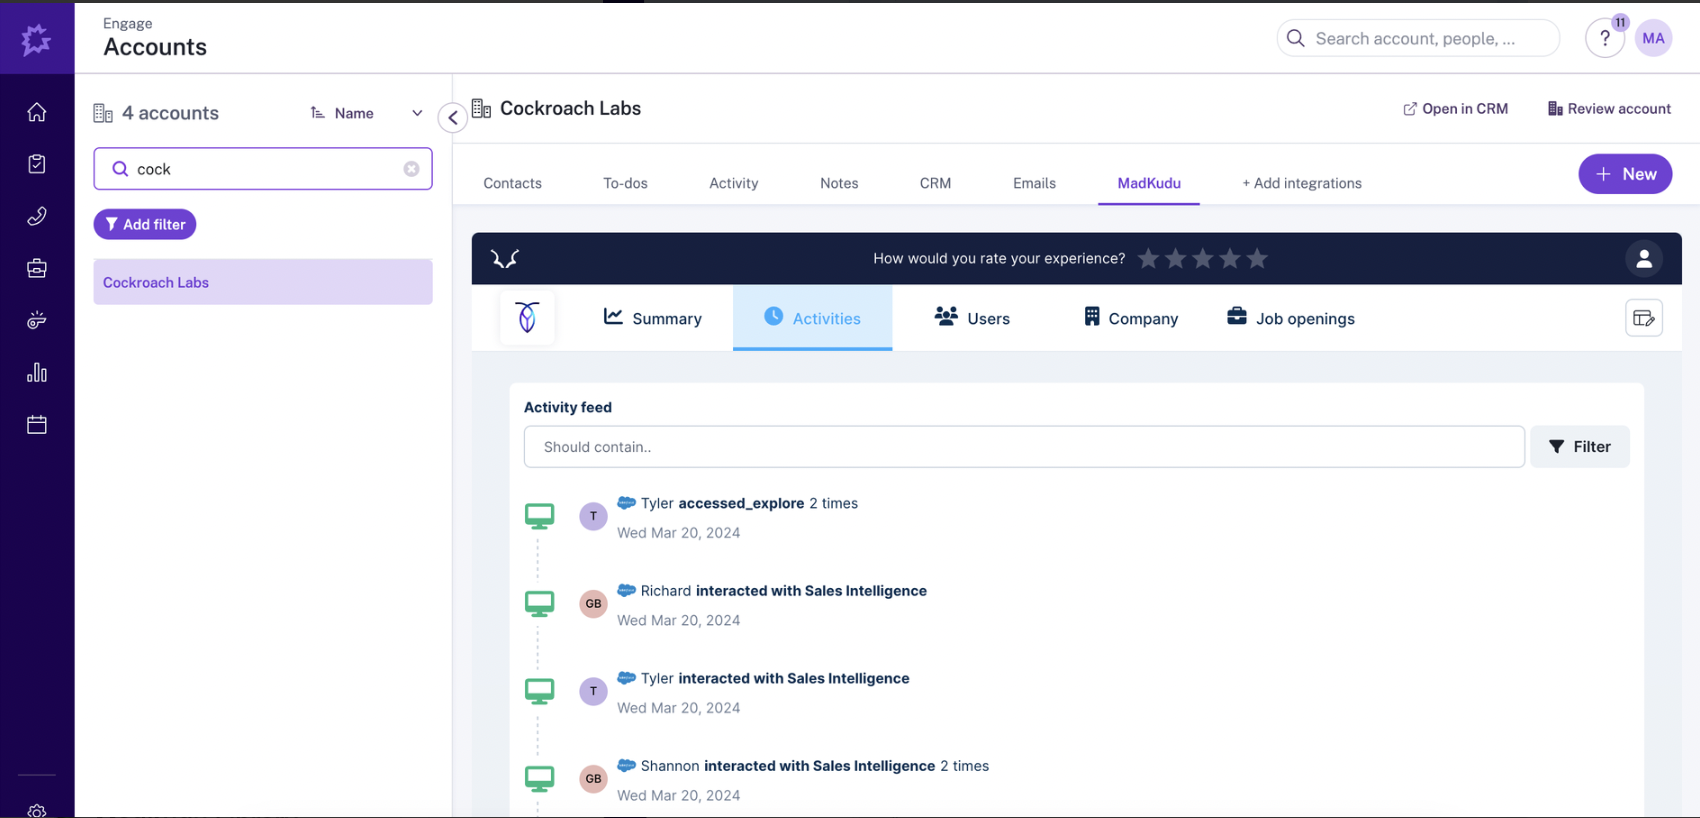Open the help question mark icon

(x=1605, y=38)
